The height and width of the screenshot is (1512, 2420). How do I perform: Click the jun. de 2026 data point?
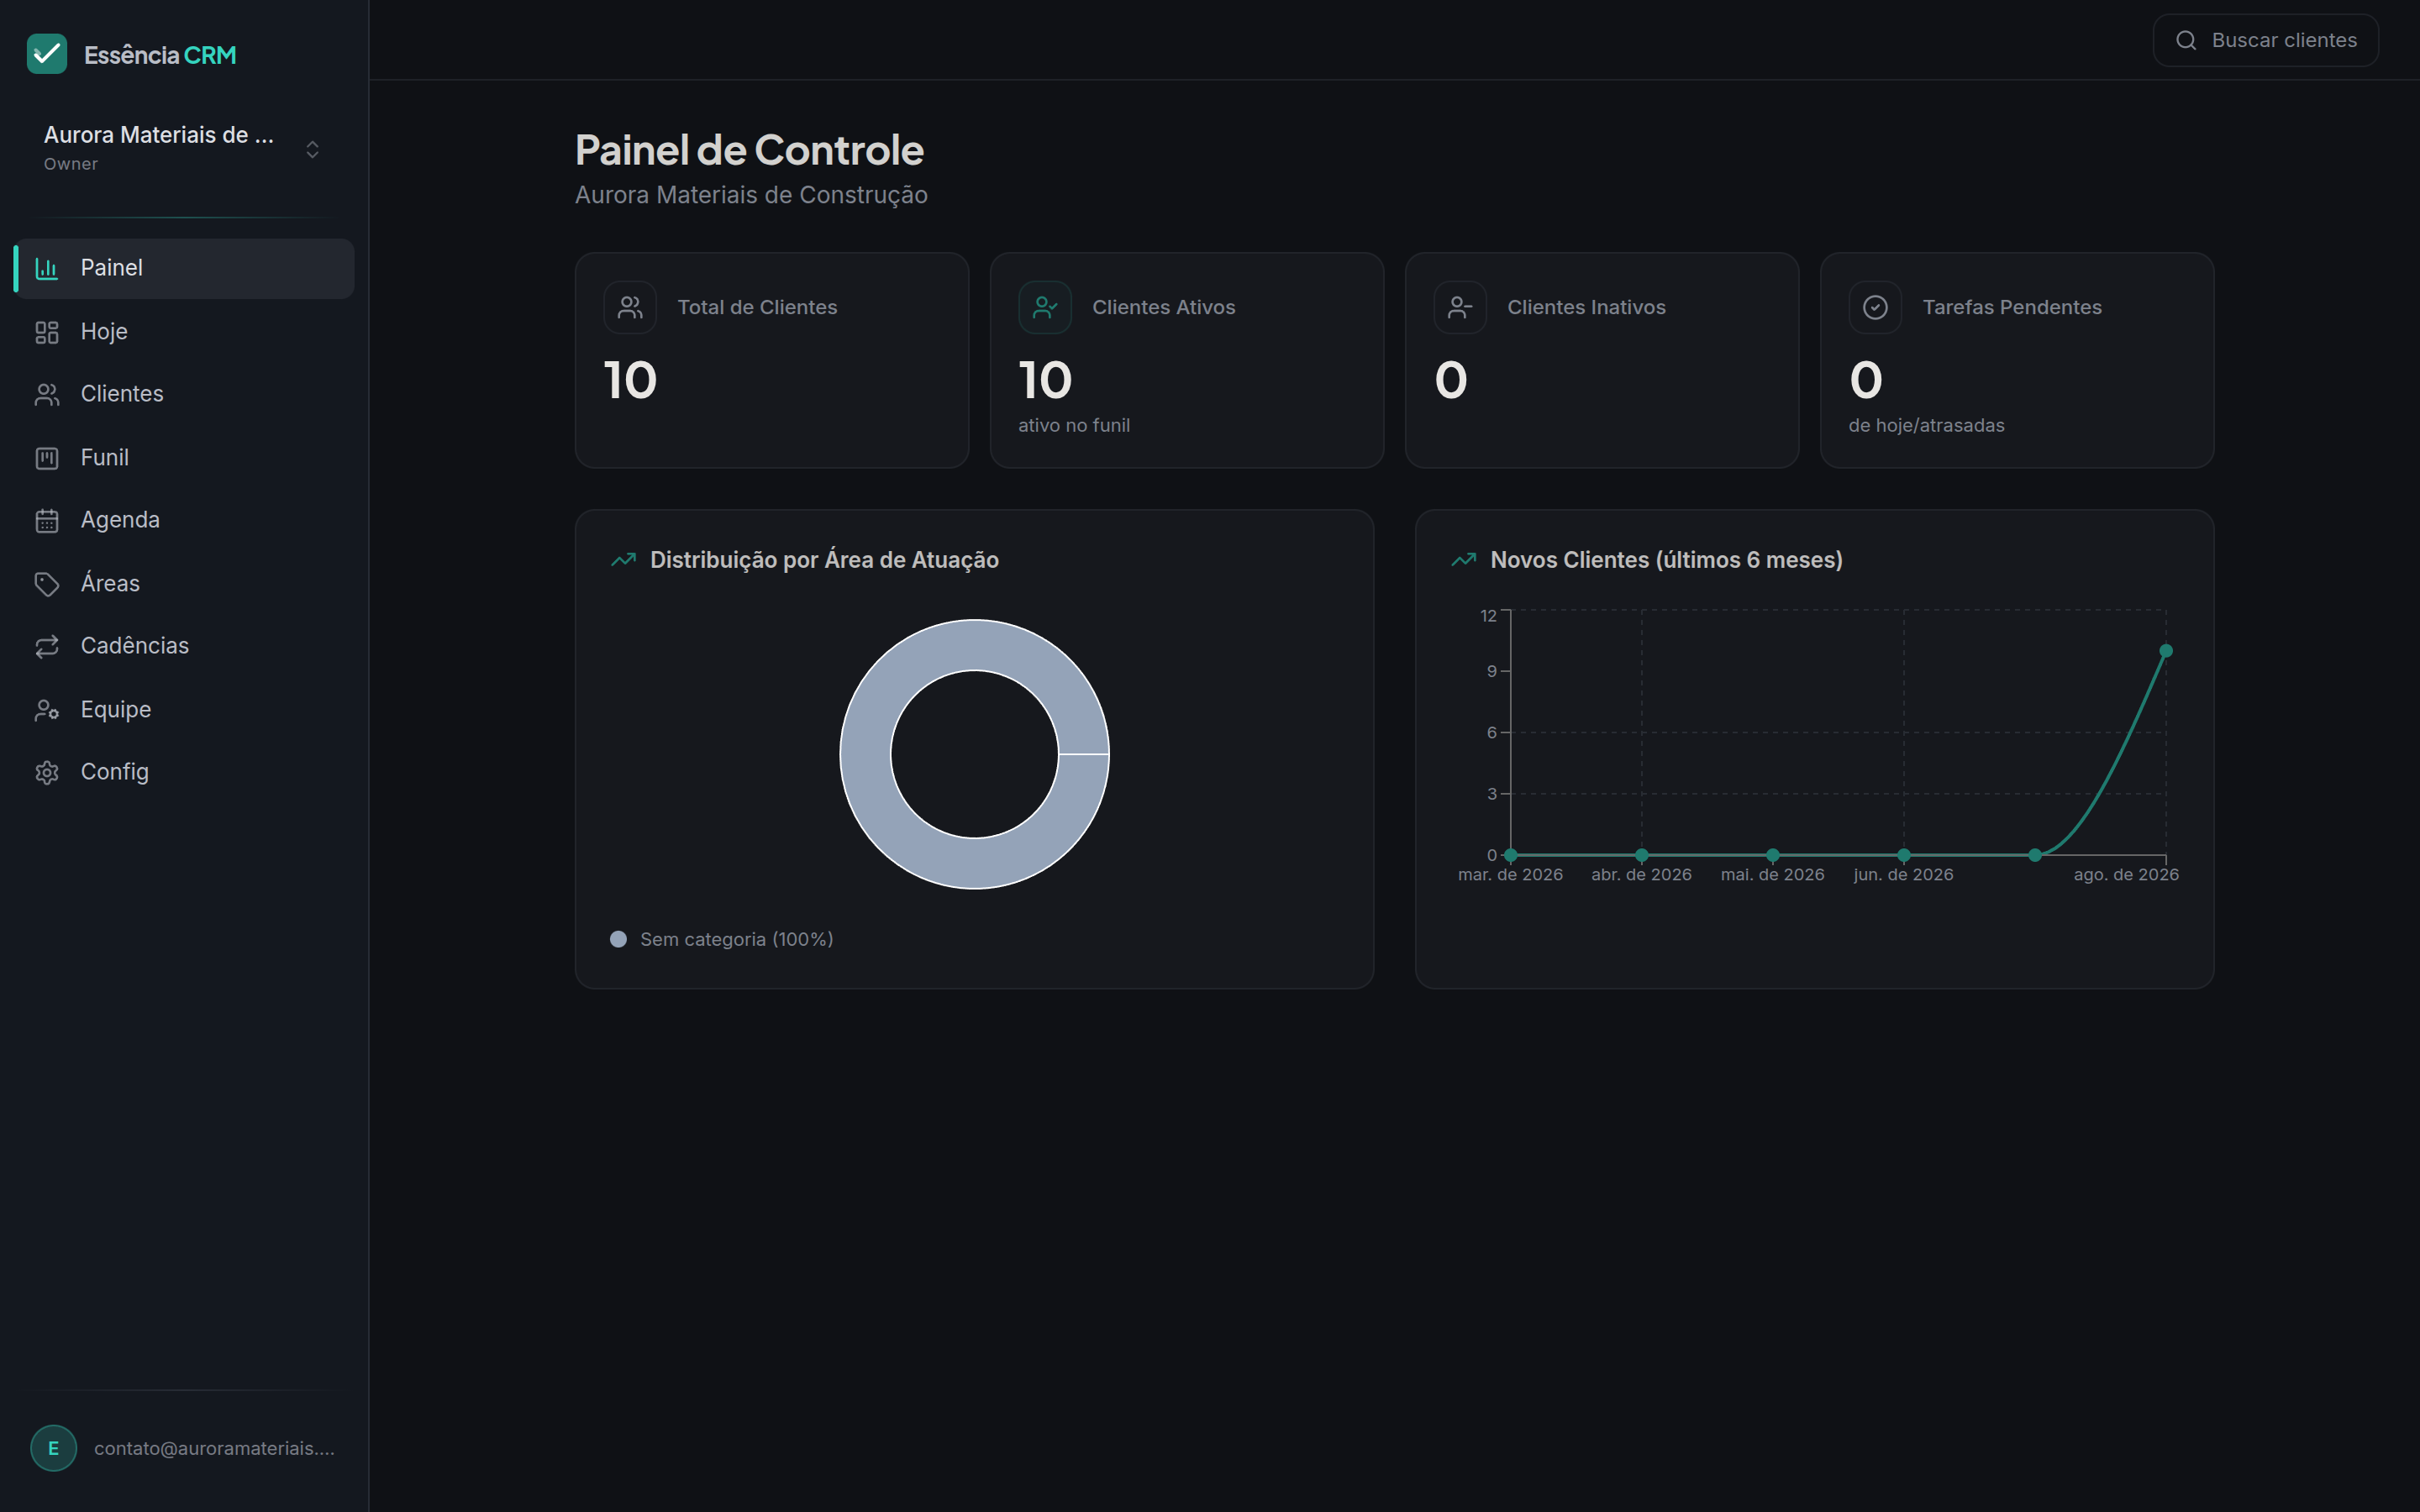click(x=1903, y=855)
